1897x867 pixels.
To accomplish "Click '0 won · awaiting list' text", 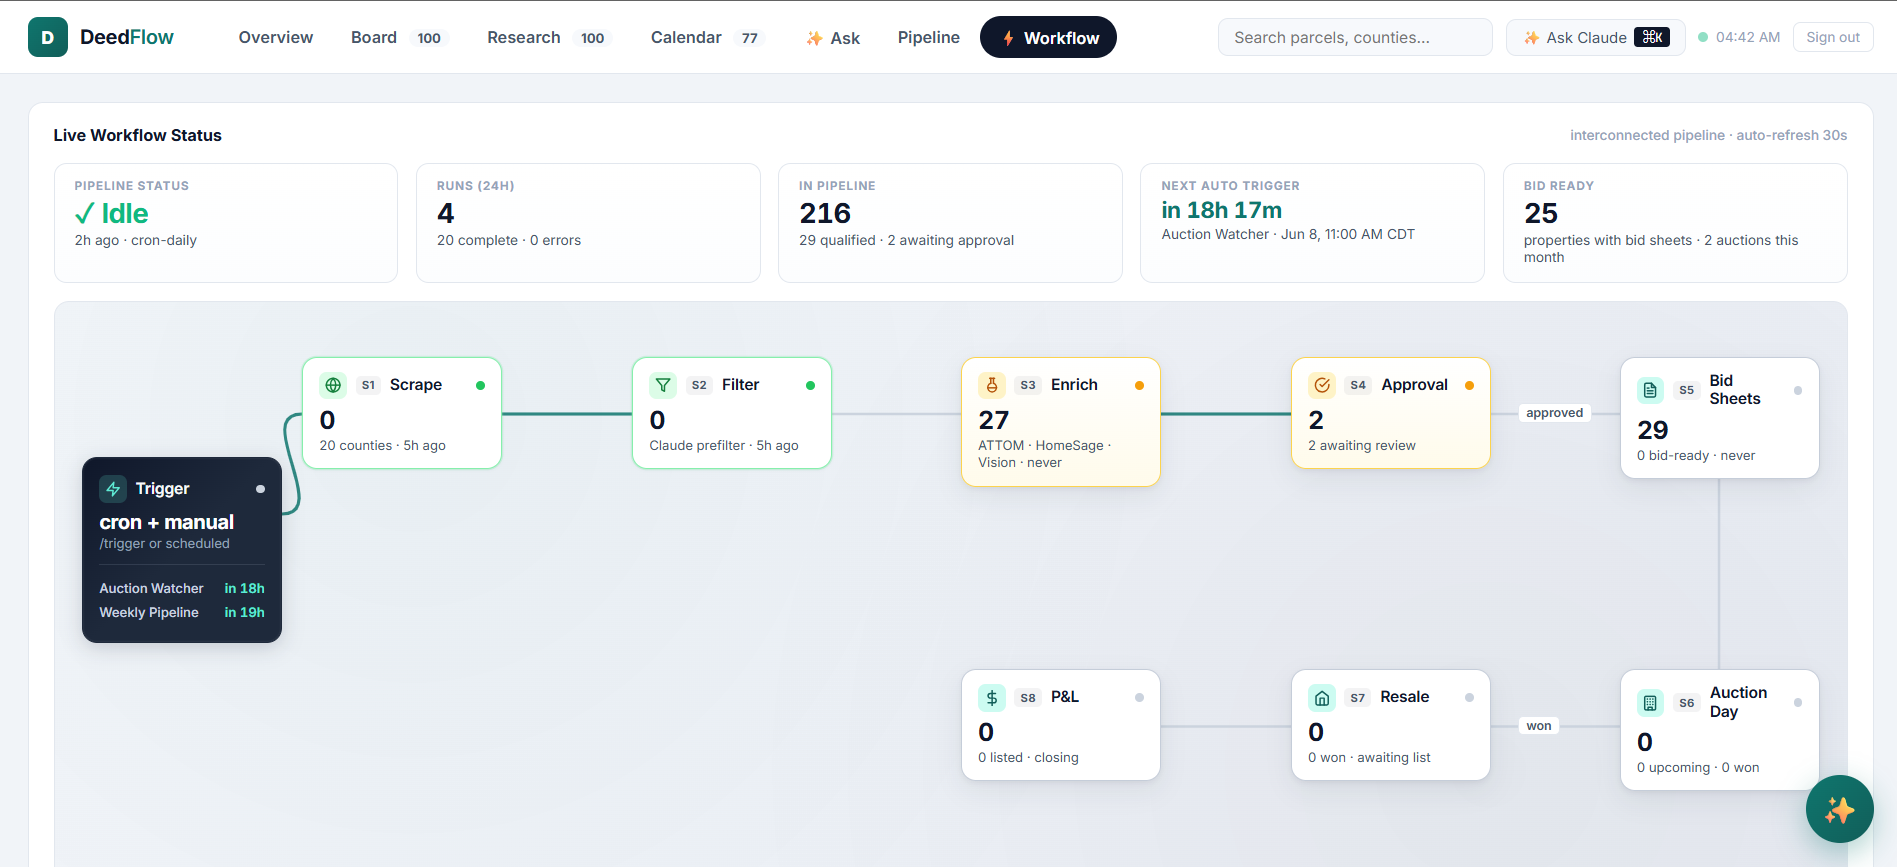I will (x=1369, y=758).
